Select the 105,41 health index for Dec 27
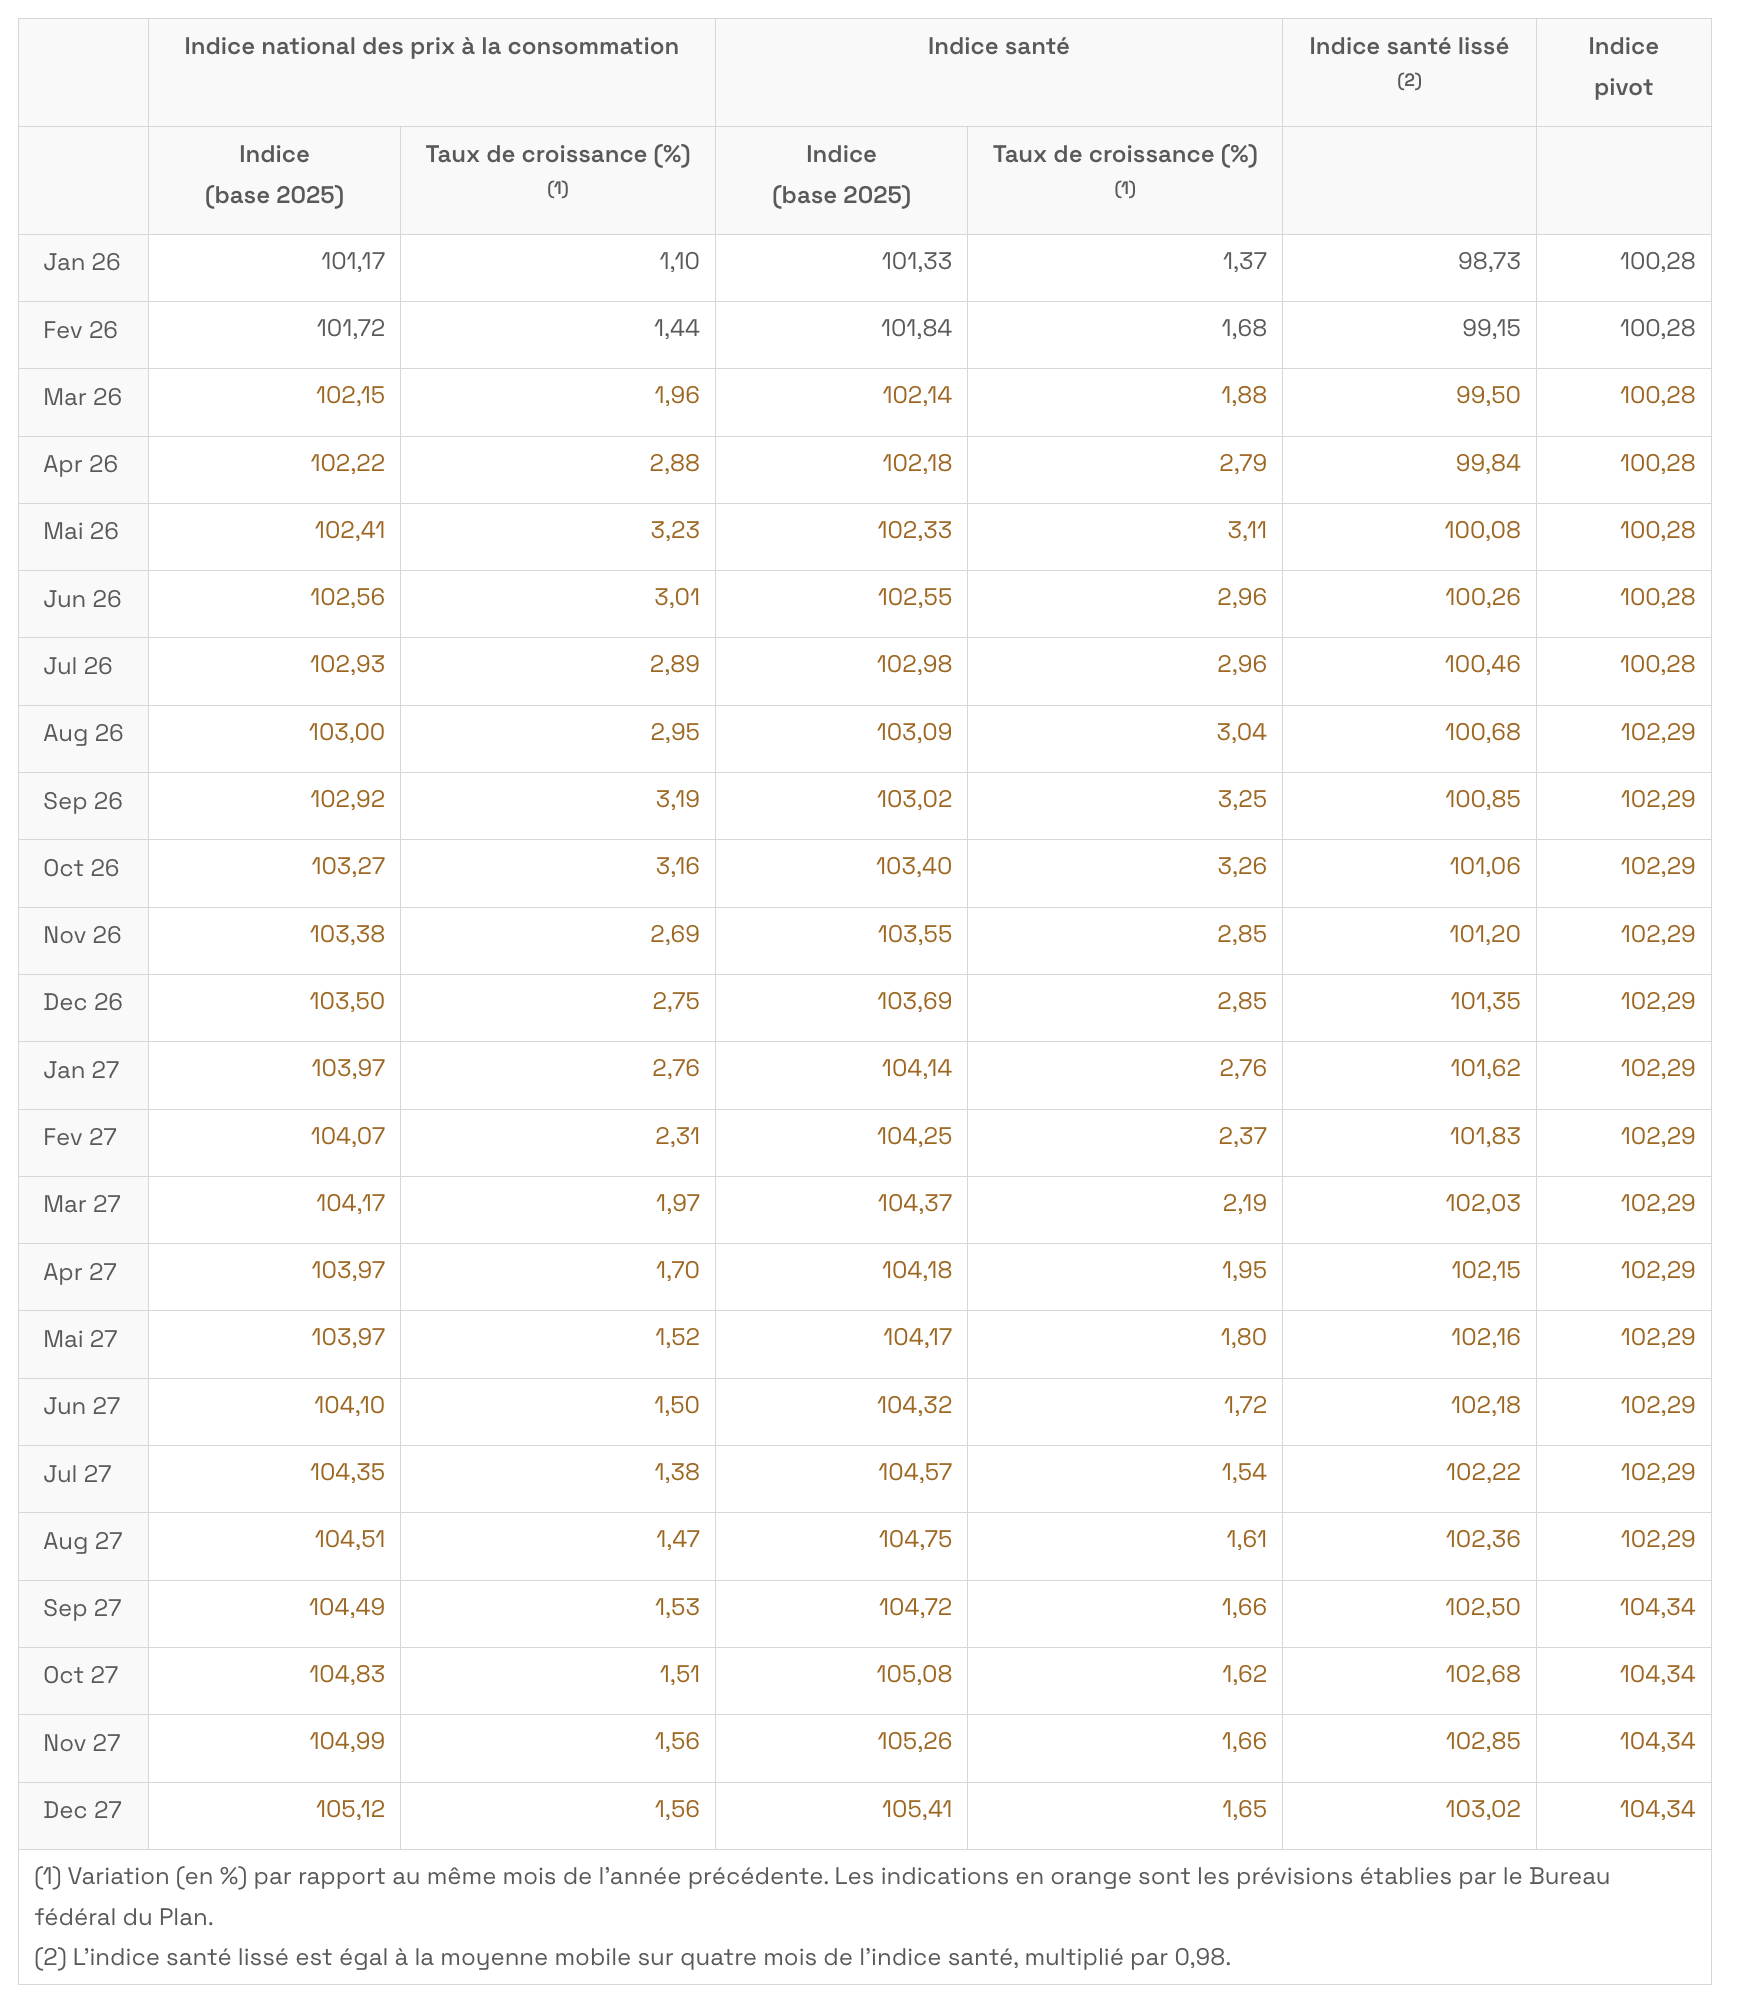Viewport: 1746px width, 2002px height. click(x=916, y=1809)
